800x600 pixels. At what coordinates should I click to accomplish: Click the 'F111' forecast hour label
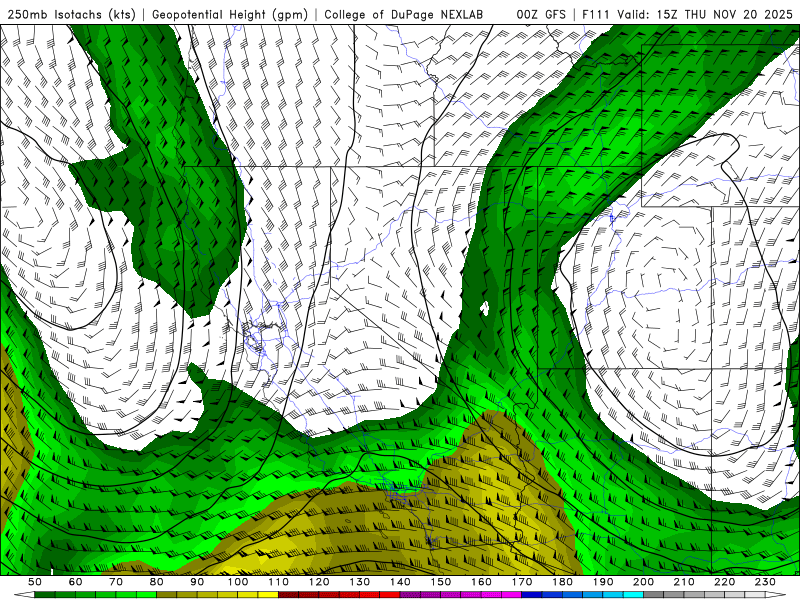[x=596, y=14]
